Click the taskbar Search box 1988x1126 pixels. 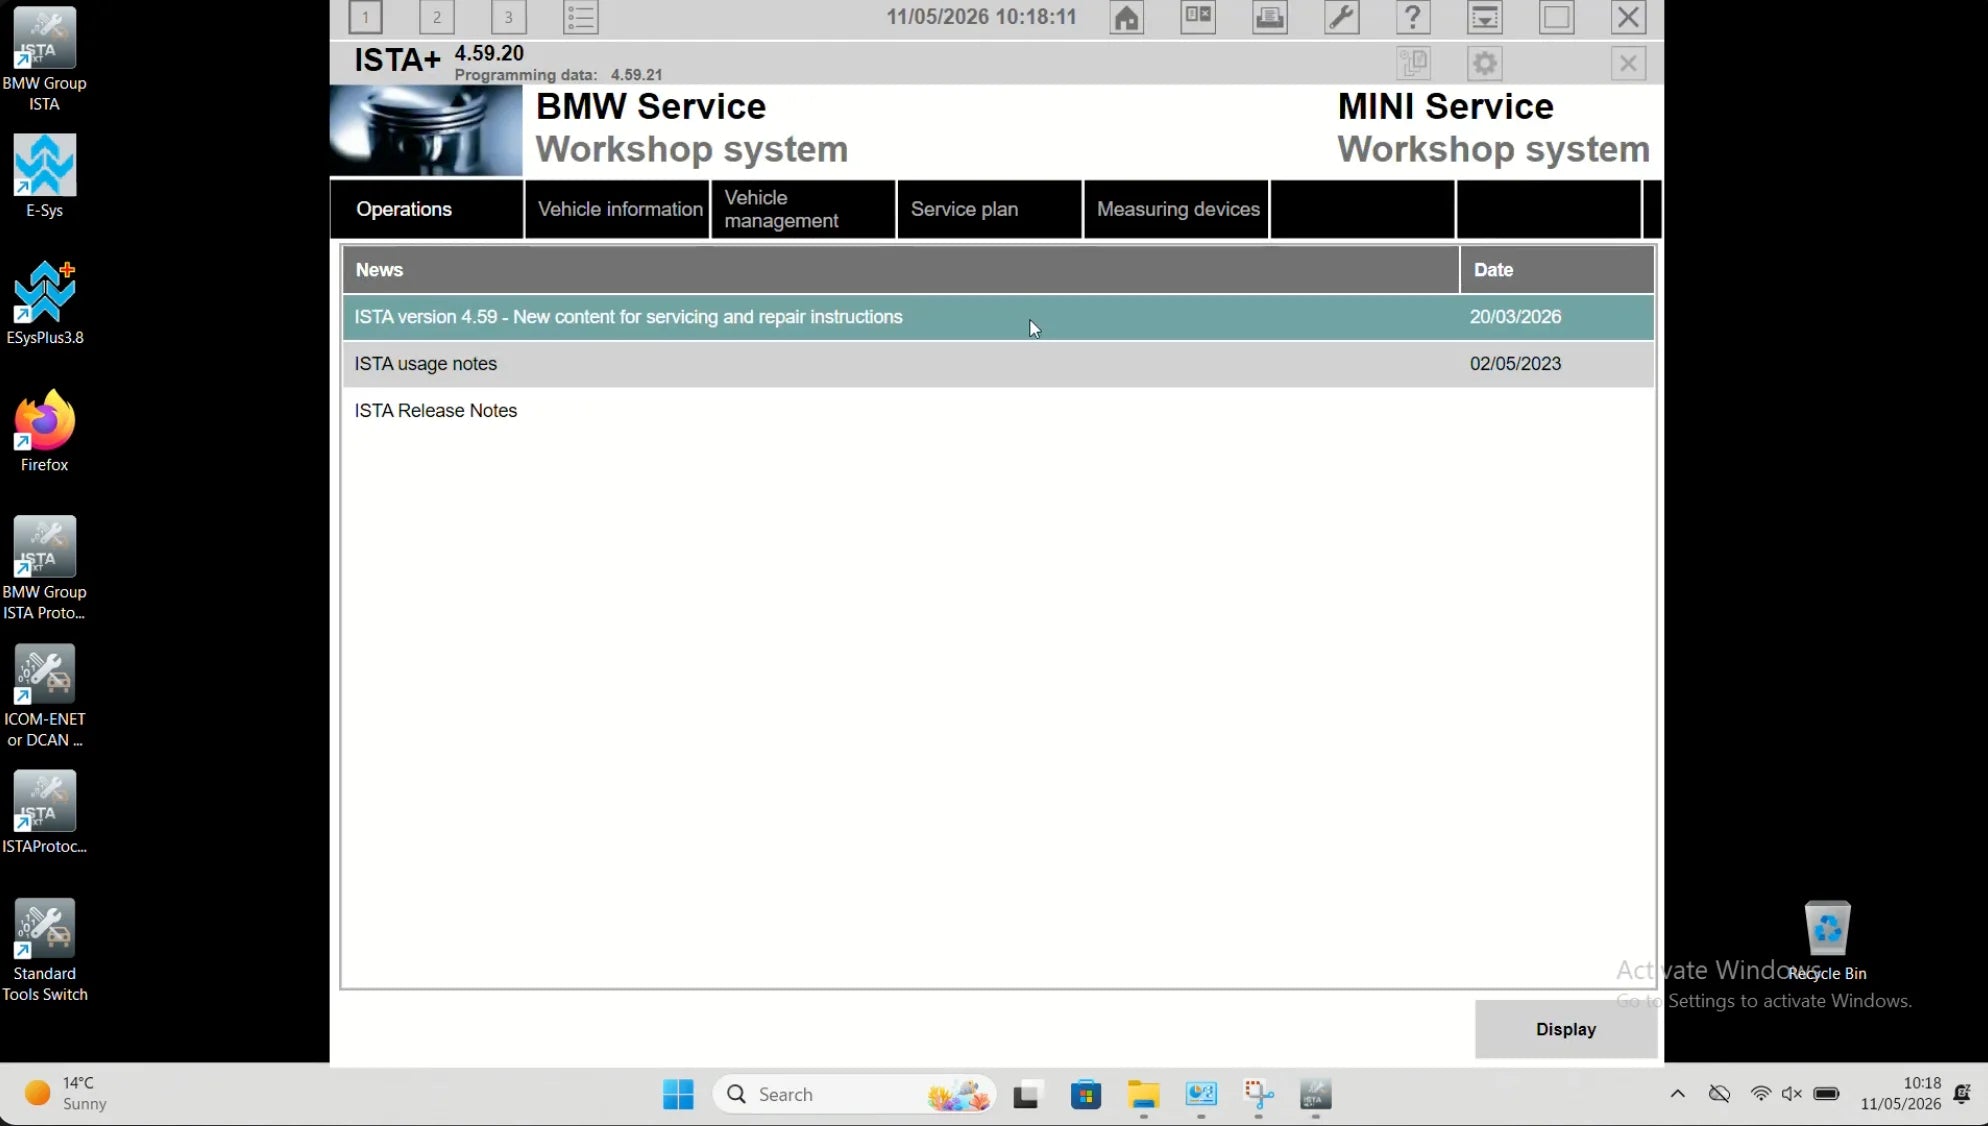click(855, 1094)
